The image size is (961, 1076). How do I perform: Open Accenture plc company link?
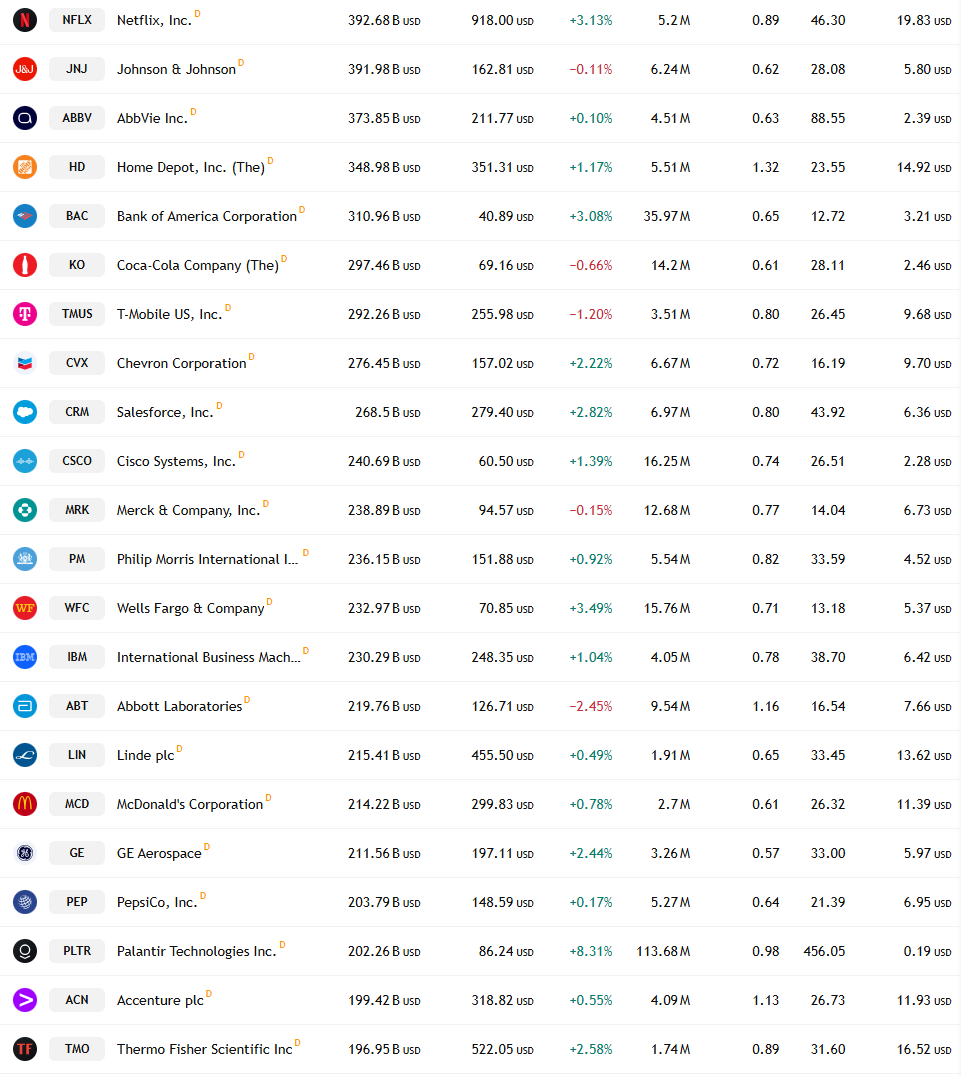tap(160, 1001)
